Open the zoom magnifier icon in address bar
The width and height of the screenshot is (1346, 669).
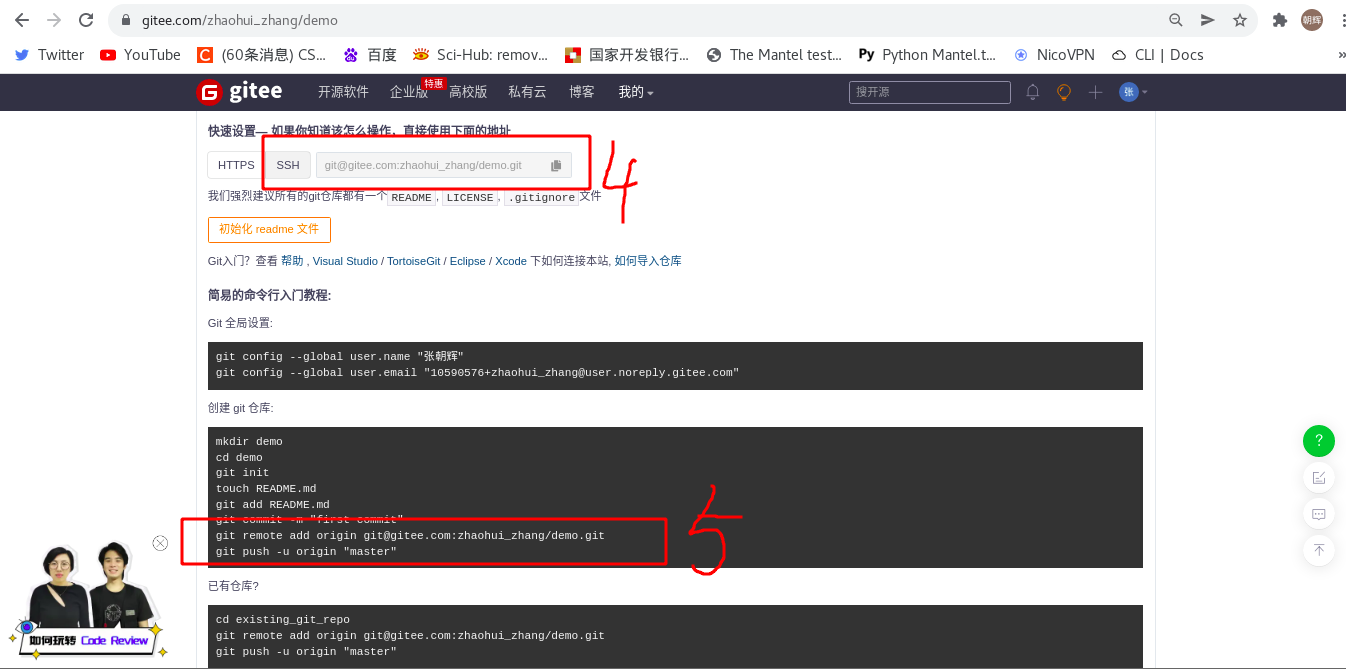[1176, 20]
